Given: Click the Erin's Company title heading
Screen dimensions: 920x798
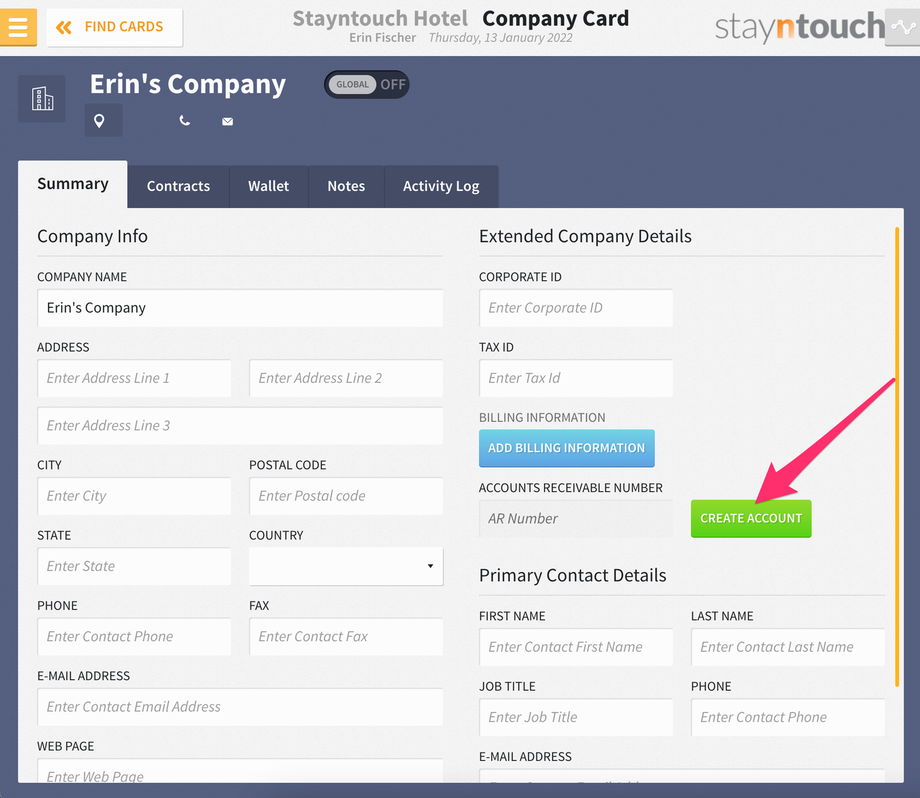Looking at the screenshot, I should 188,84.
